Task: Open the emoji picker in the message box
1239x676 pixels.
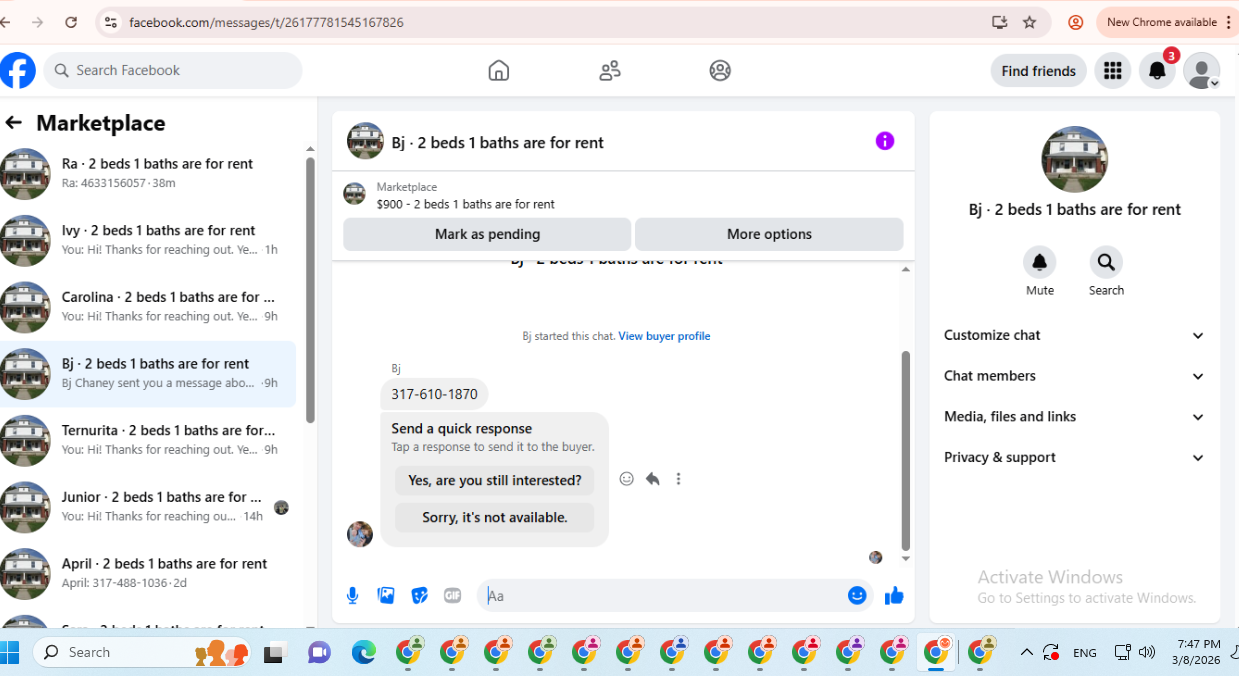Action: pyautogui.click(x=857, y=596)
